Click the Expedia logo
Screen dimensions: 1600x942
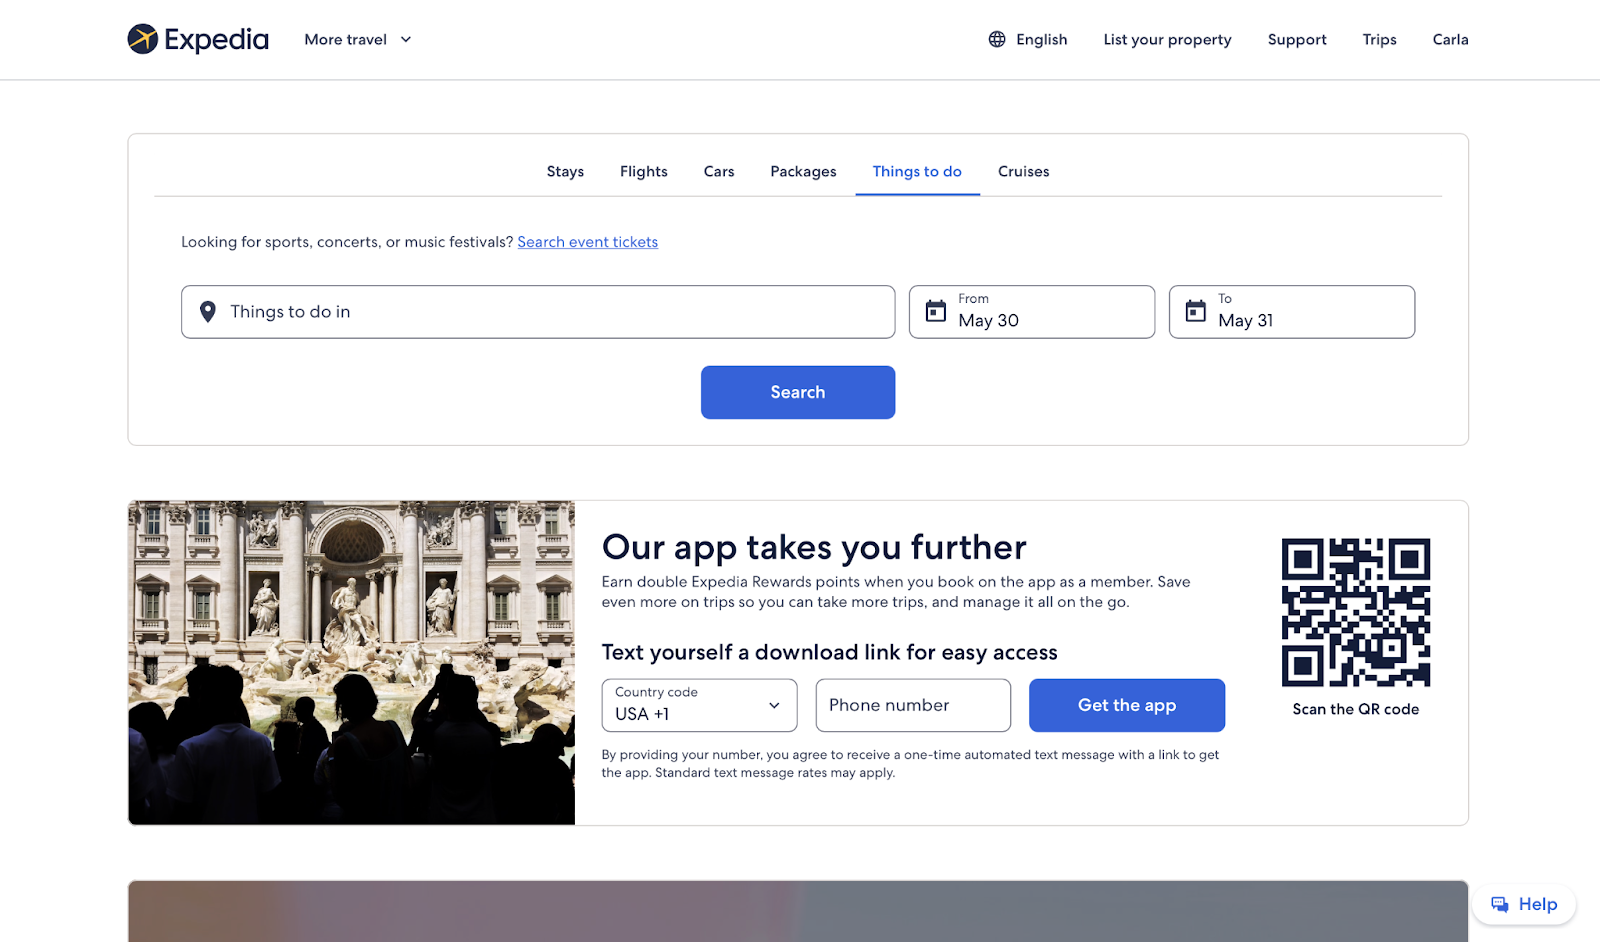click(x=198, y=39)
